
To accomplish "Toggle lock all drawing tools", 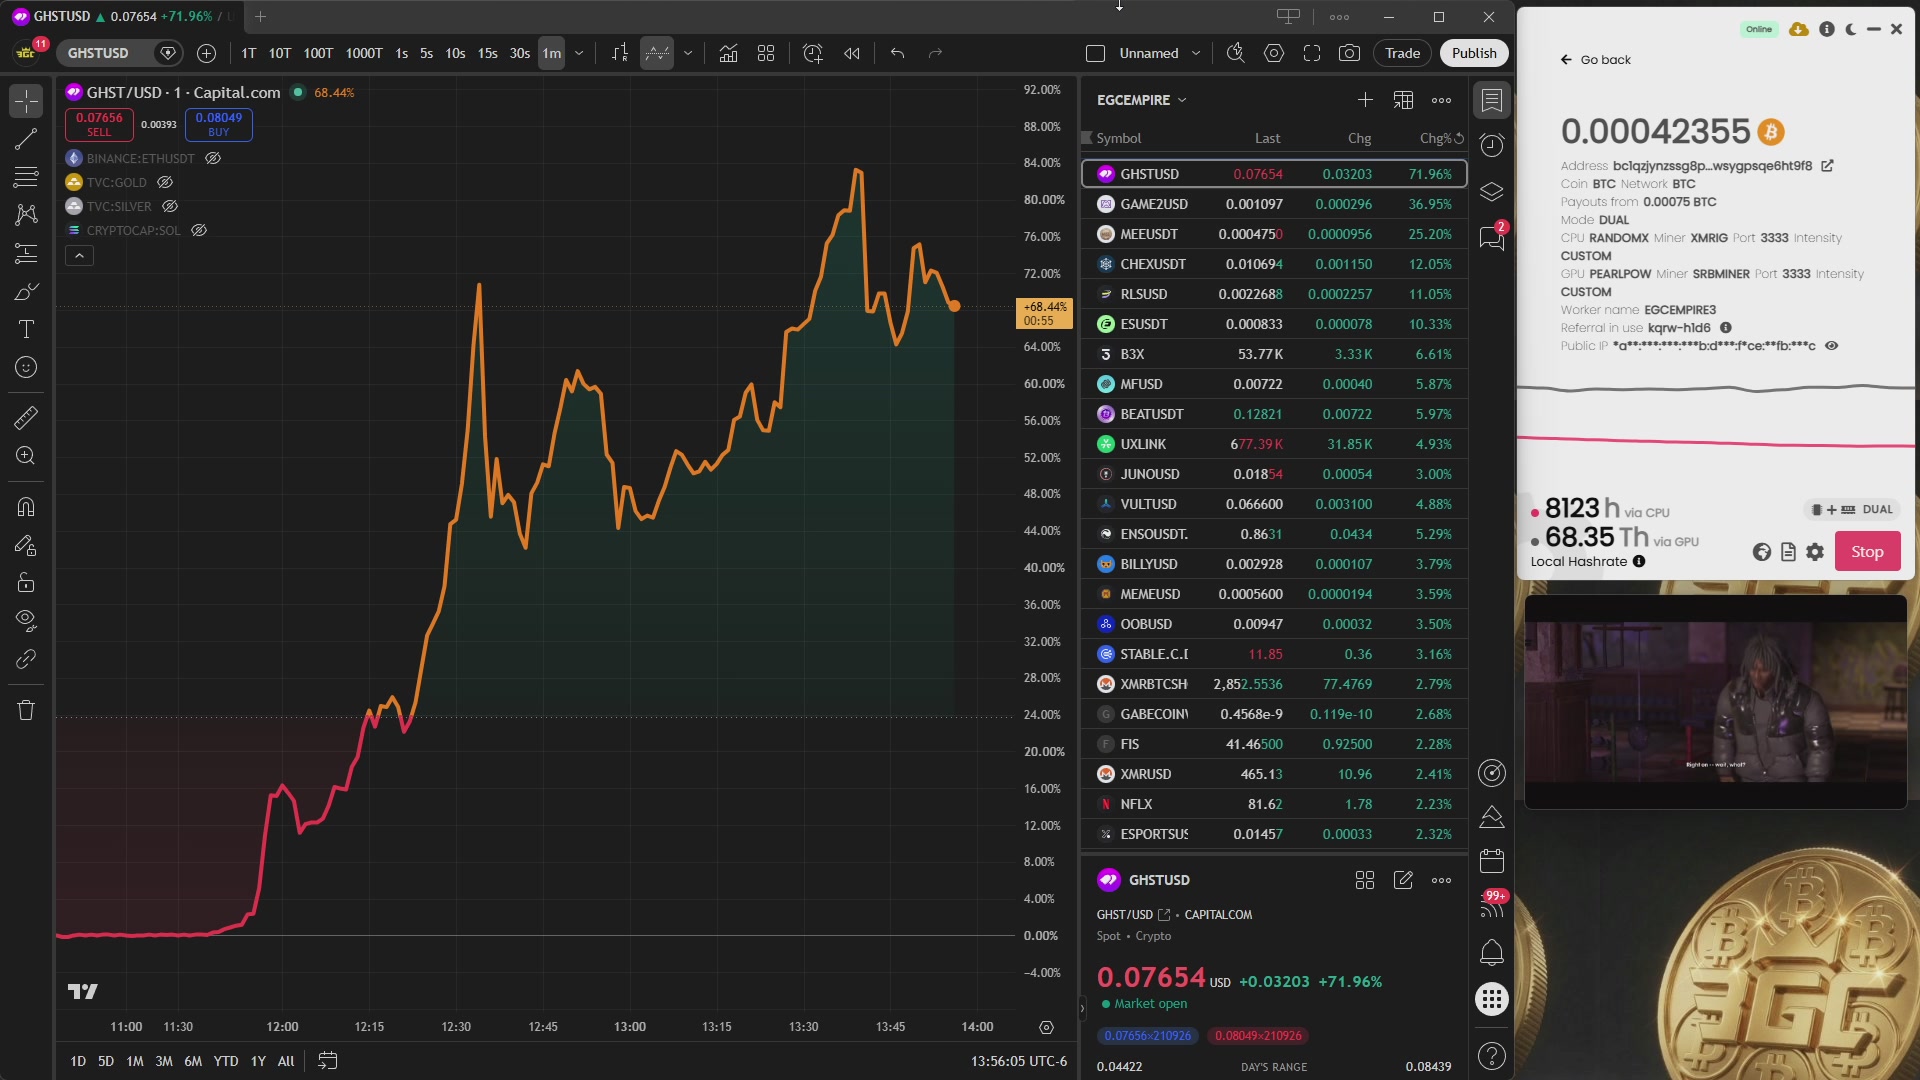I will point(26,583).
